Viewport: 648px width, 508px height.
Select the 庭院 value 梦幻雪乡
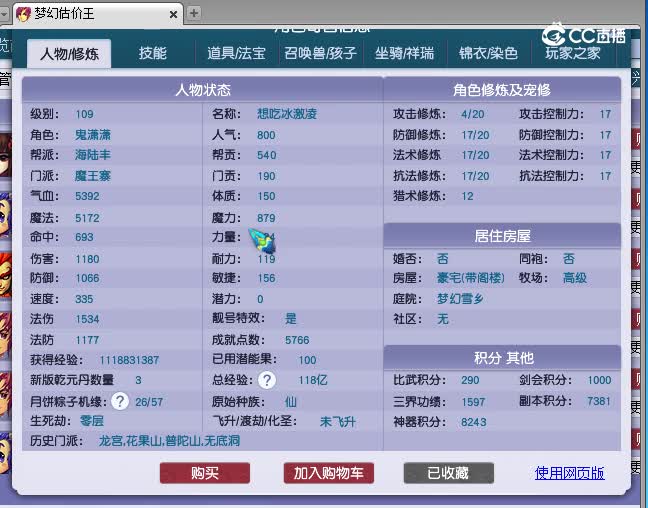pyautogui.click(x=460, y=298)
